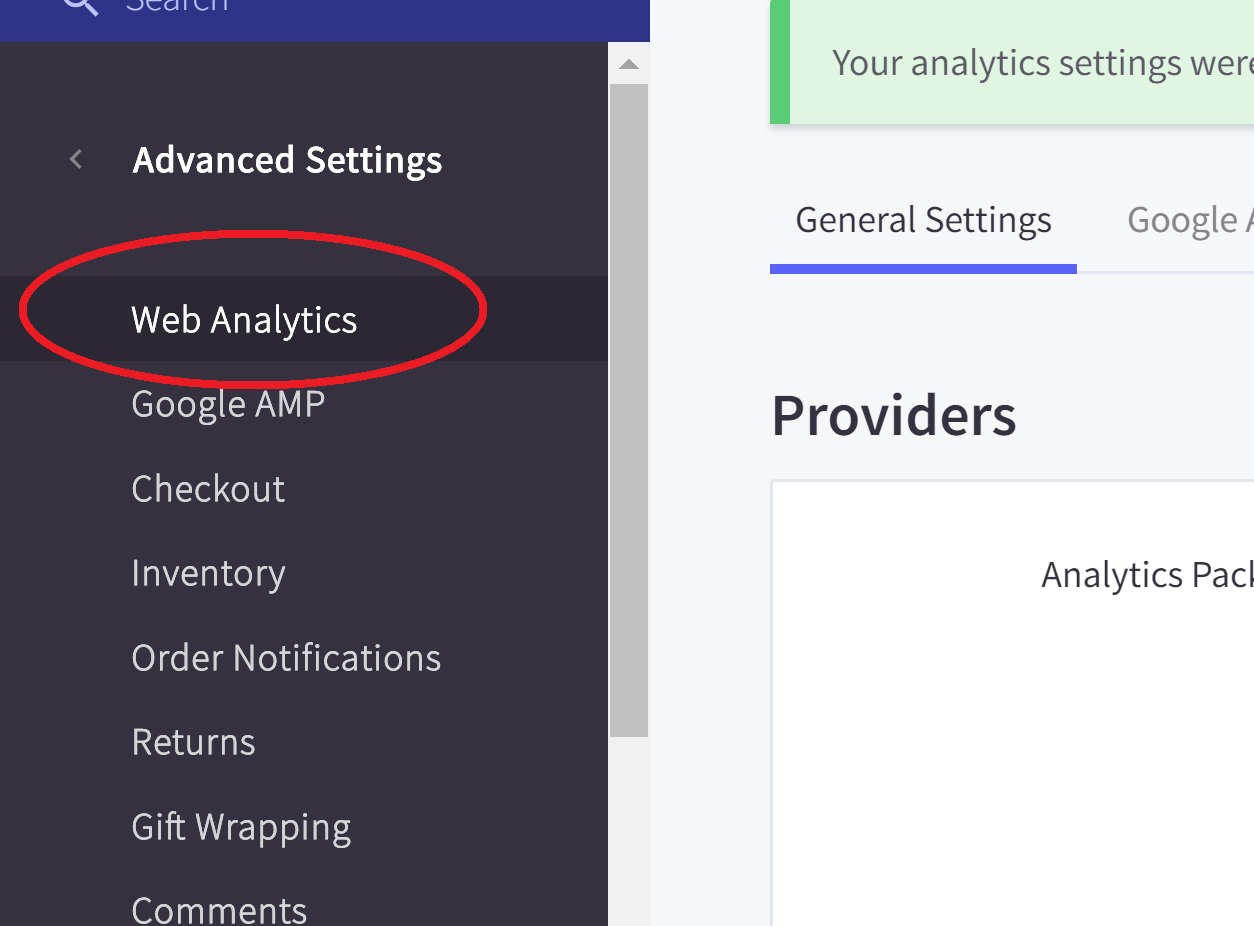The width and height of the screenshot is (1254, 926).
Task: Open the Google AMP settings
Action: (x=228, y=405)
